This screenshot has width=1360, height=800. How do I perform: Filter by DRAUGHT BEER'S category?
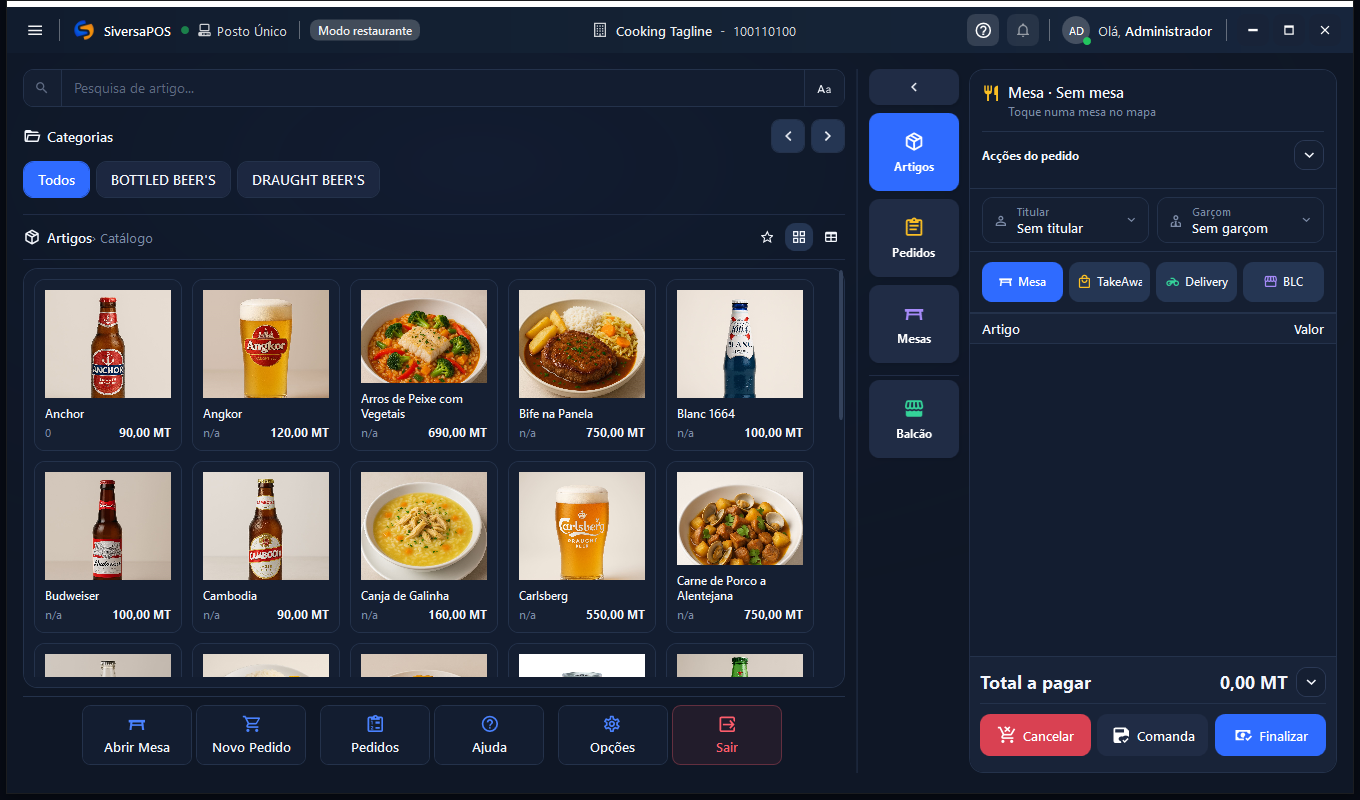coord(308,180)
